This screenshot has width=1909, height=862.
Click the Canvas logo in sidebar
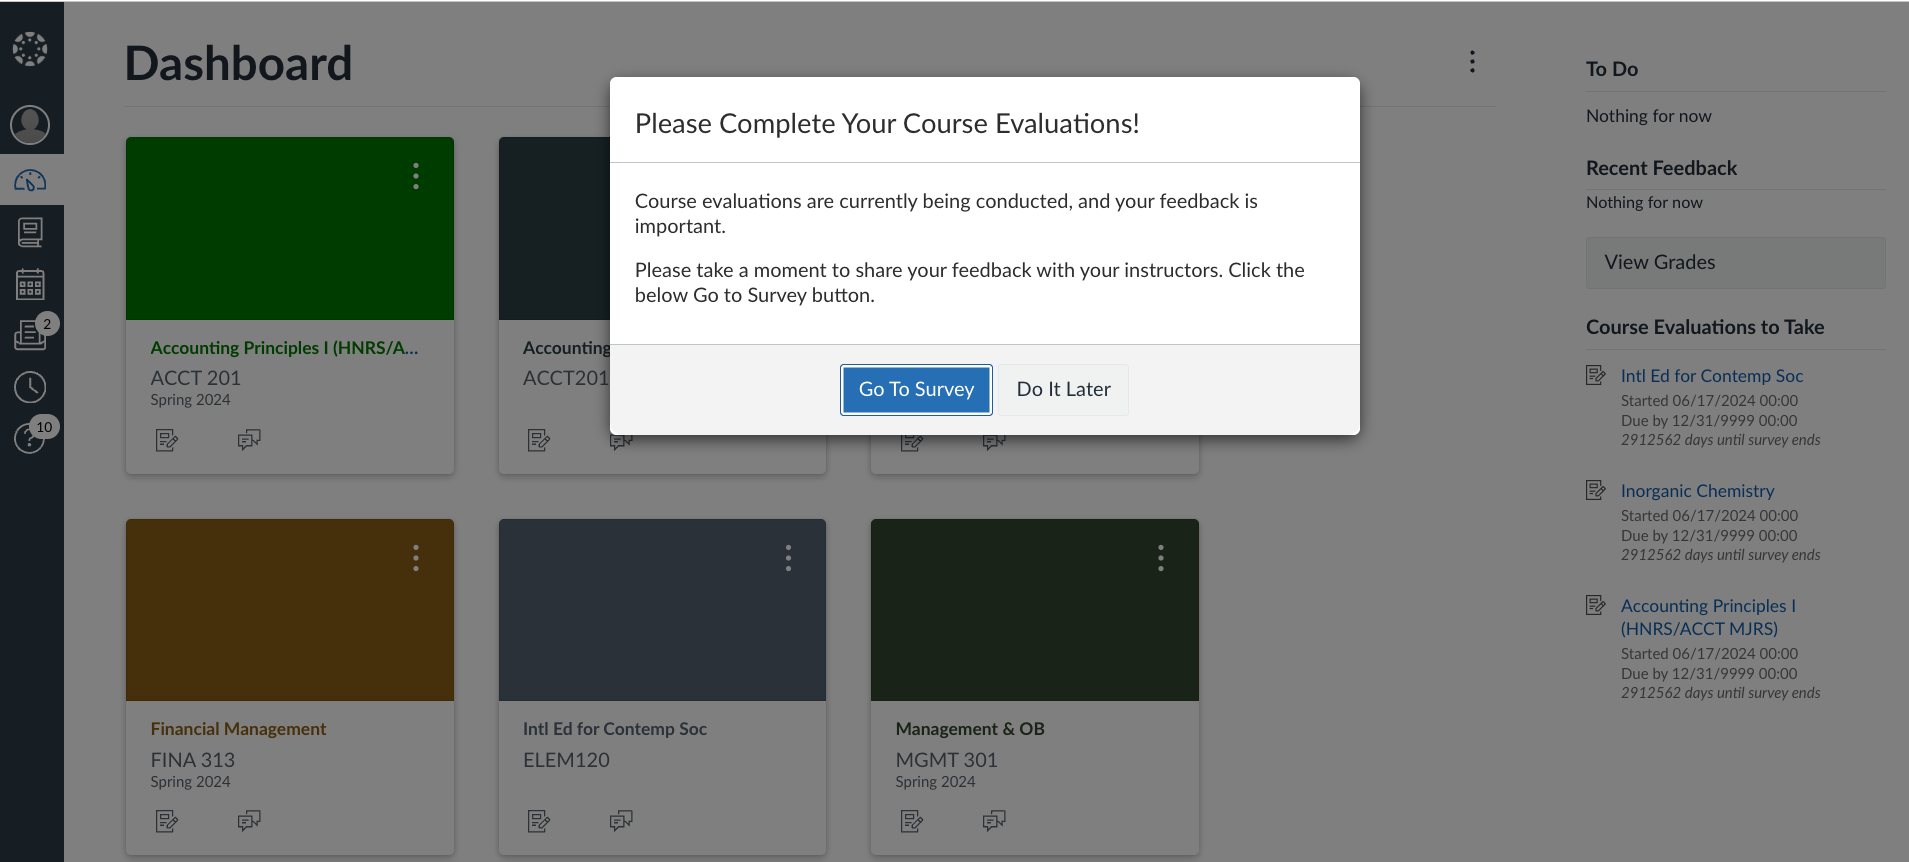pos(30,48)
